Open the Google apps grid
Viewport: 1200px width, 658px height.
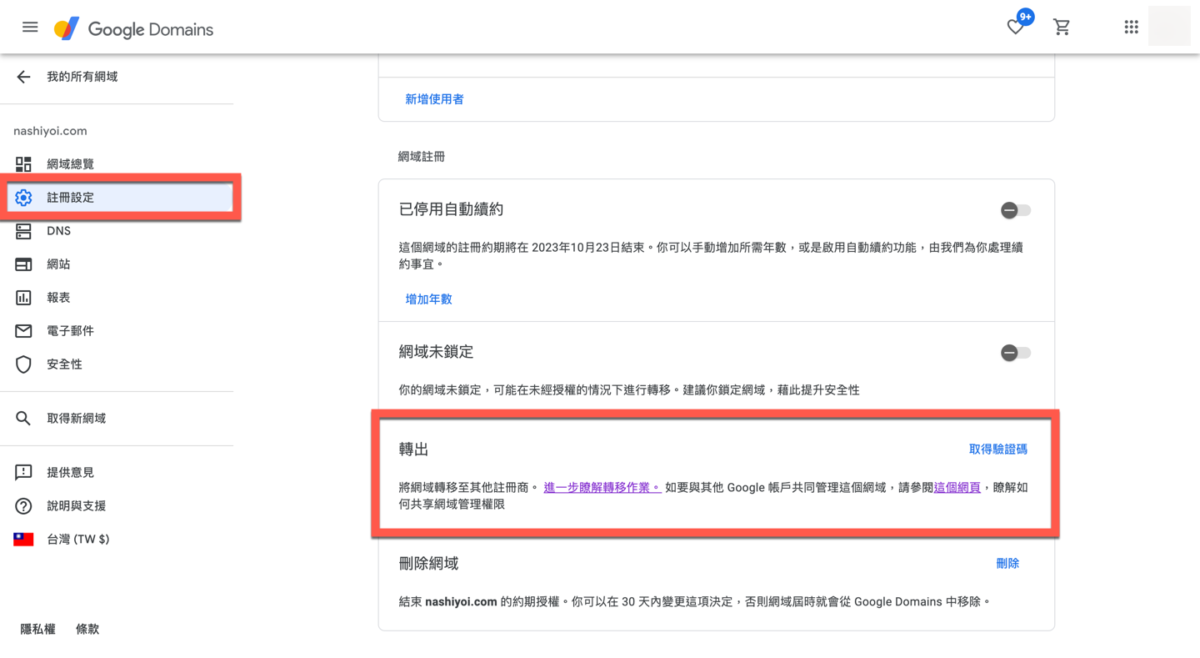tap(1131, 27)
